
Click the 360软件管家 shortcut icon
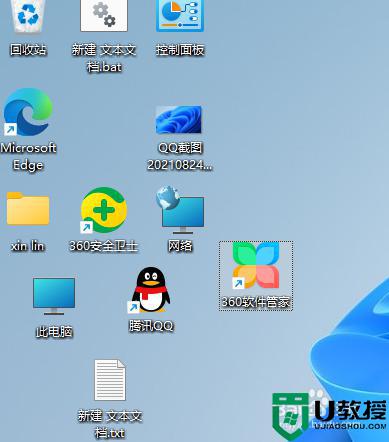(x=256, y=265)
